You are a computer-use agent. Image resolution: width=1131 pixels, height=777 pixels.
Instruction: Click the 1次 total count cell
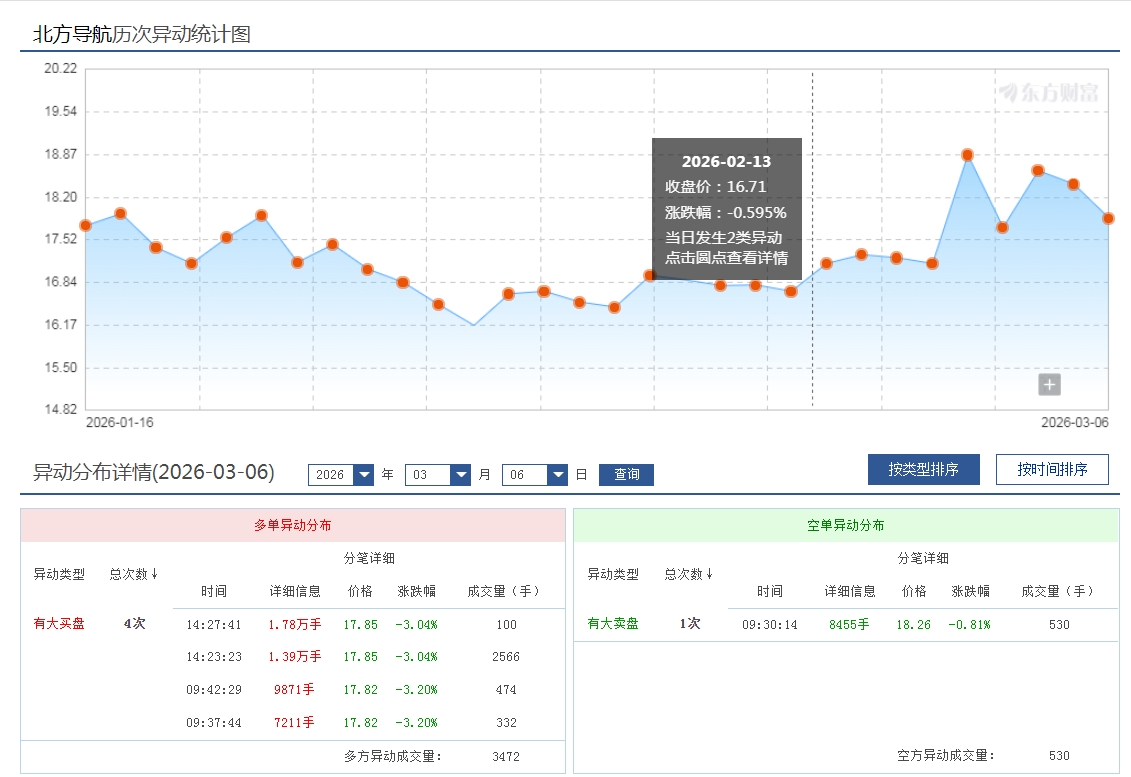click(690, 623)
